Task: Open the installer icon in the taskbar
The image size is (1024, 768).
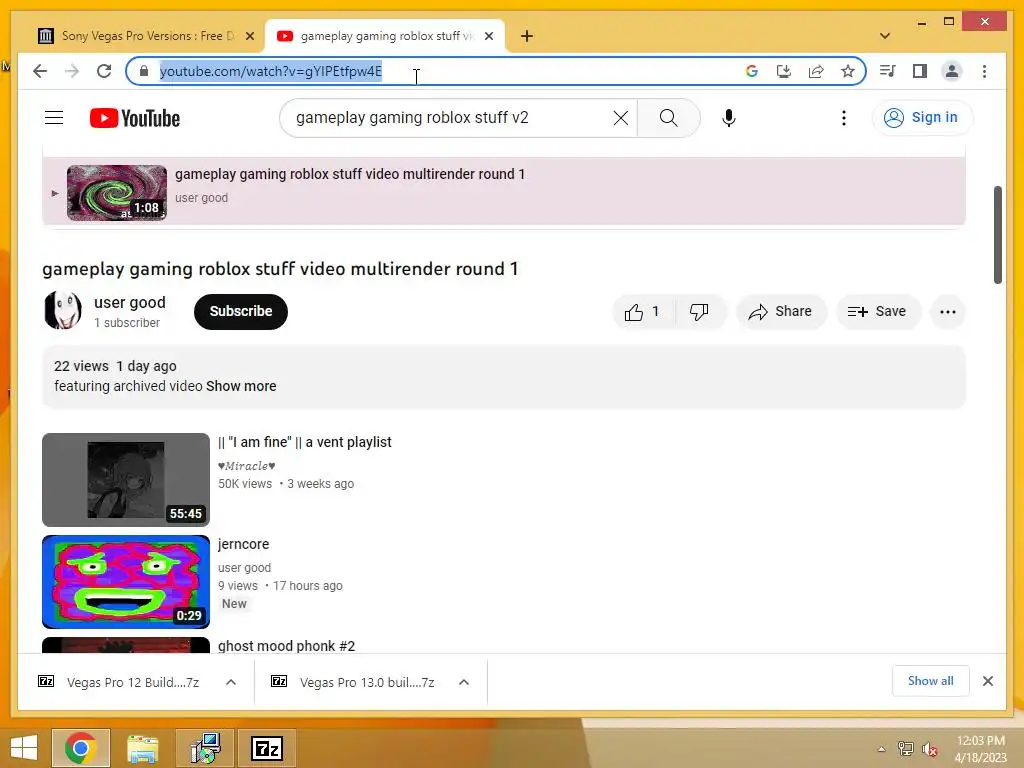Action: tap(205, 748)
